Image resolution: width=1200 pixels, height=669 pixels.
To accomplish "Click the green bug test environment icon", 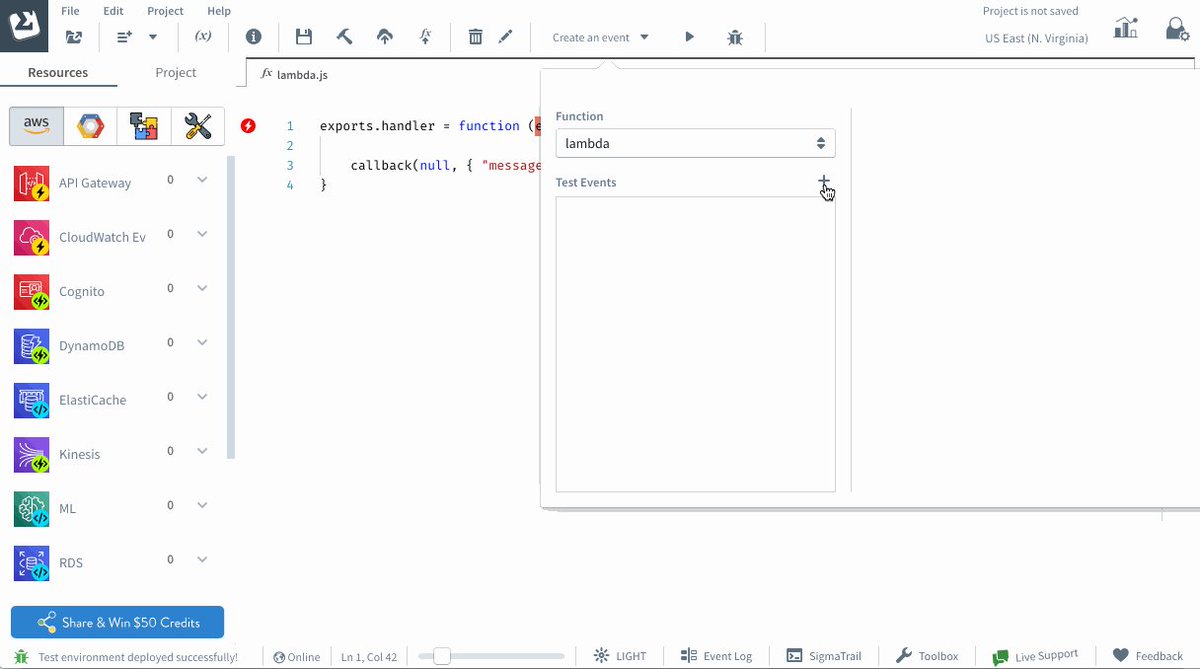I will point(21,657).
